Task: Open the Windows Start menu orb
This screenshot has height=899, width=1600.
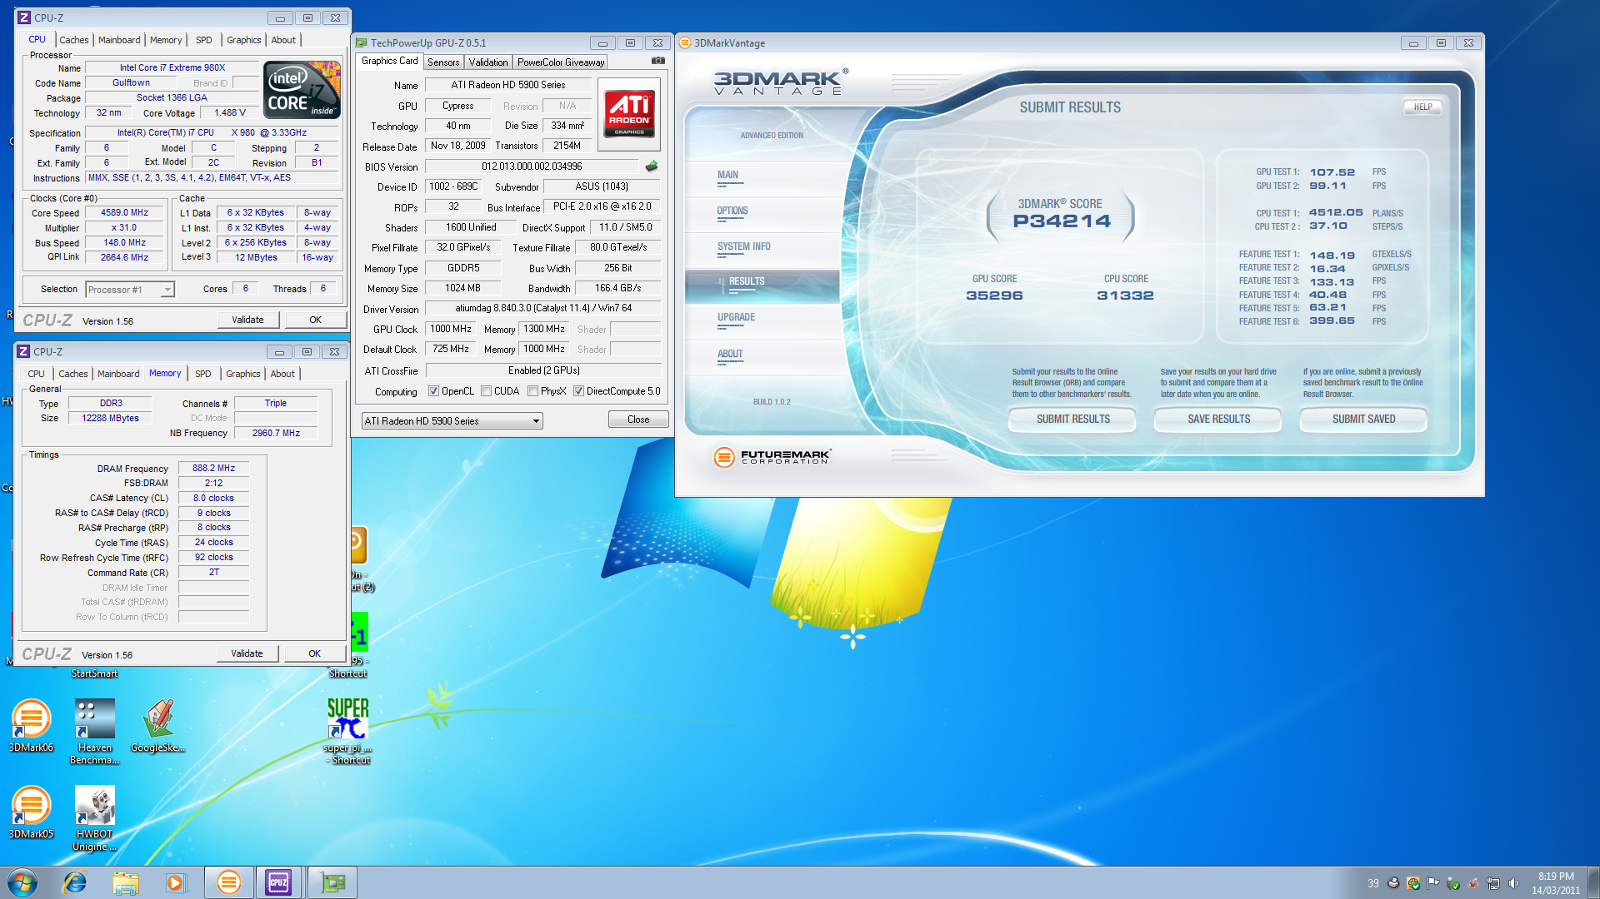Action: (x=22, y=882)
